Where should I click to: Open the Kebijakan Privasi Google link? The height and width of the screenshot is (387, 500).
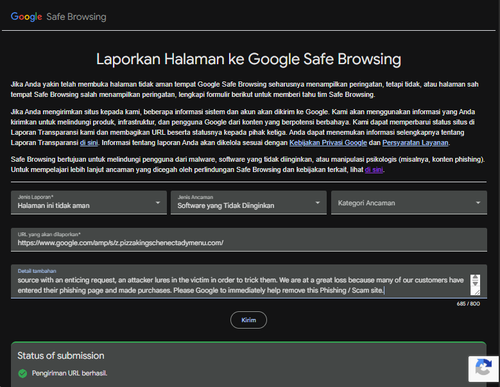[x=328, y=143]
